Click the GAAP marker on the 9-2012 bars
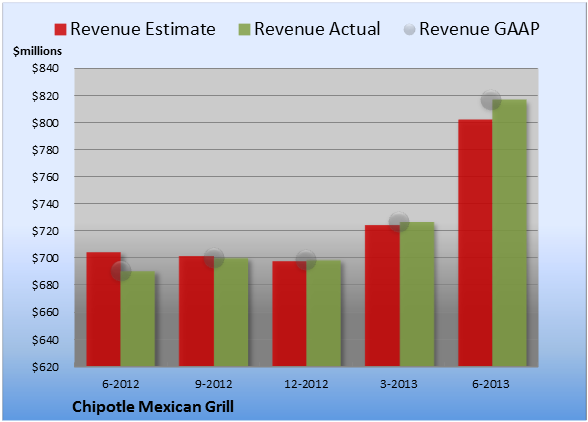Viewport: 588px width, 422px height. 214,258
